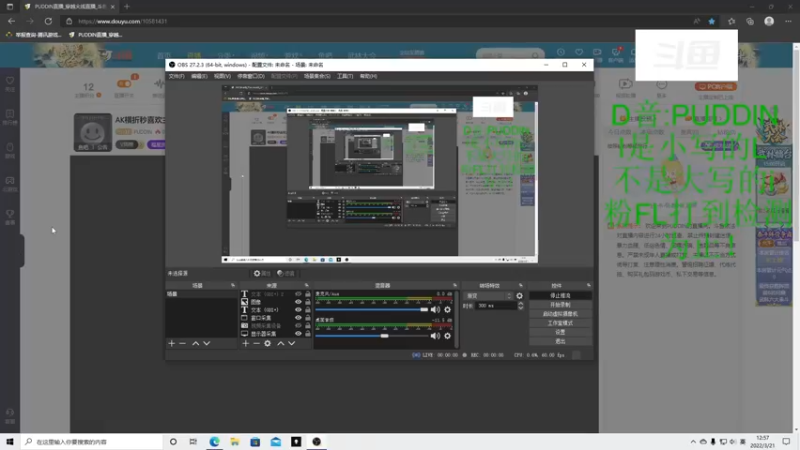Open transition properties gear icon
Viewport: 800px width, 450px height.
coord(519,296)
